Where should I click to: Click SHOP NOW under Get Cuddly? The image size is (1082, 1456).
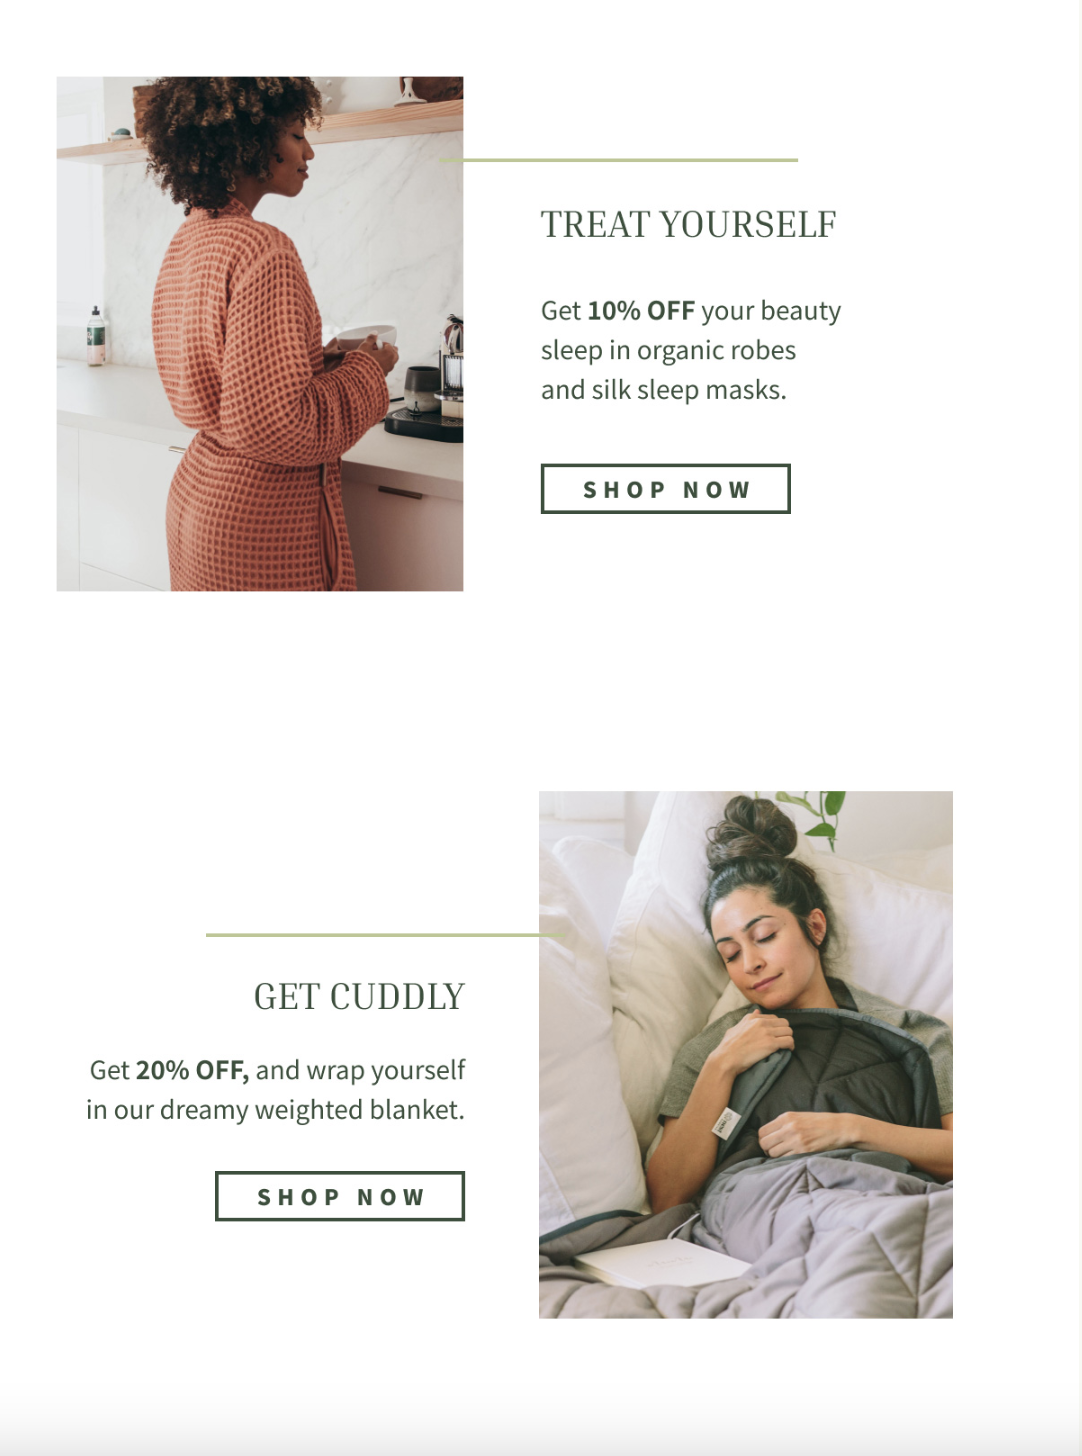point(340,1196)
